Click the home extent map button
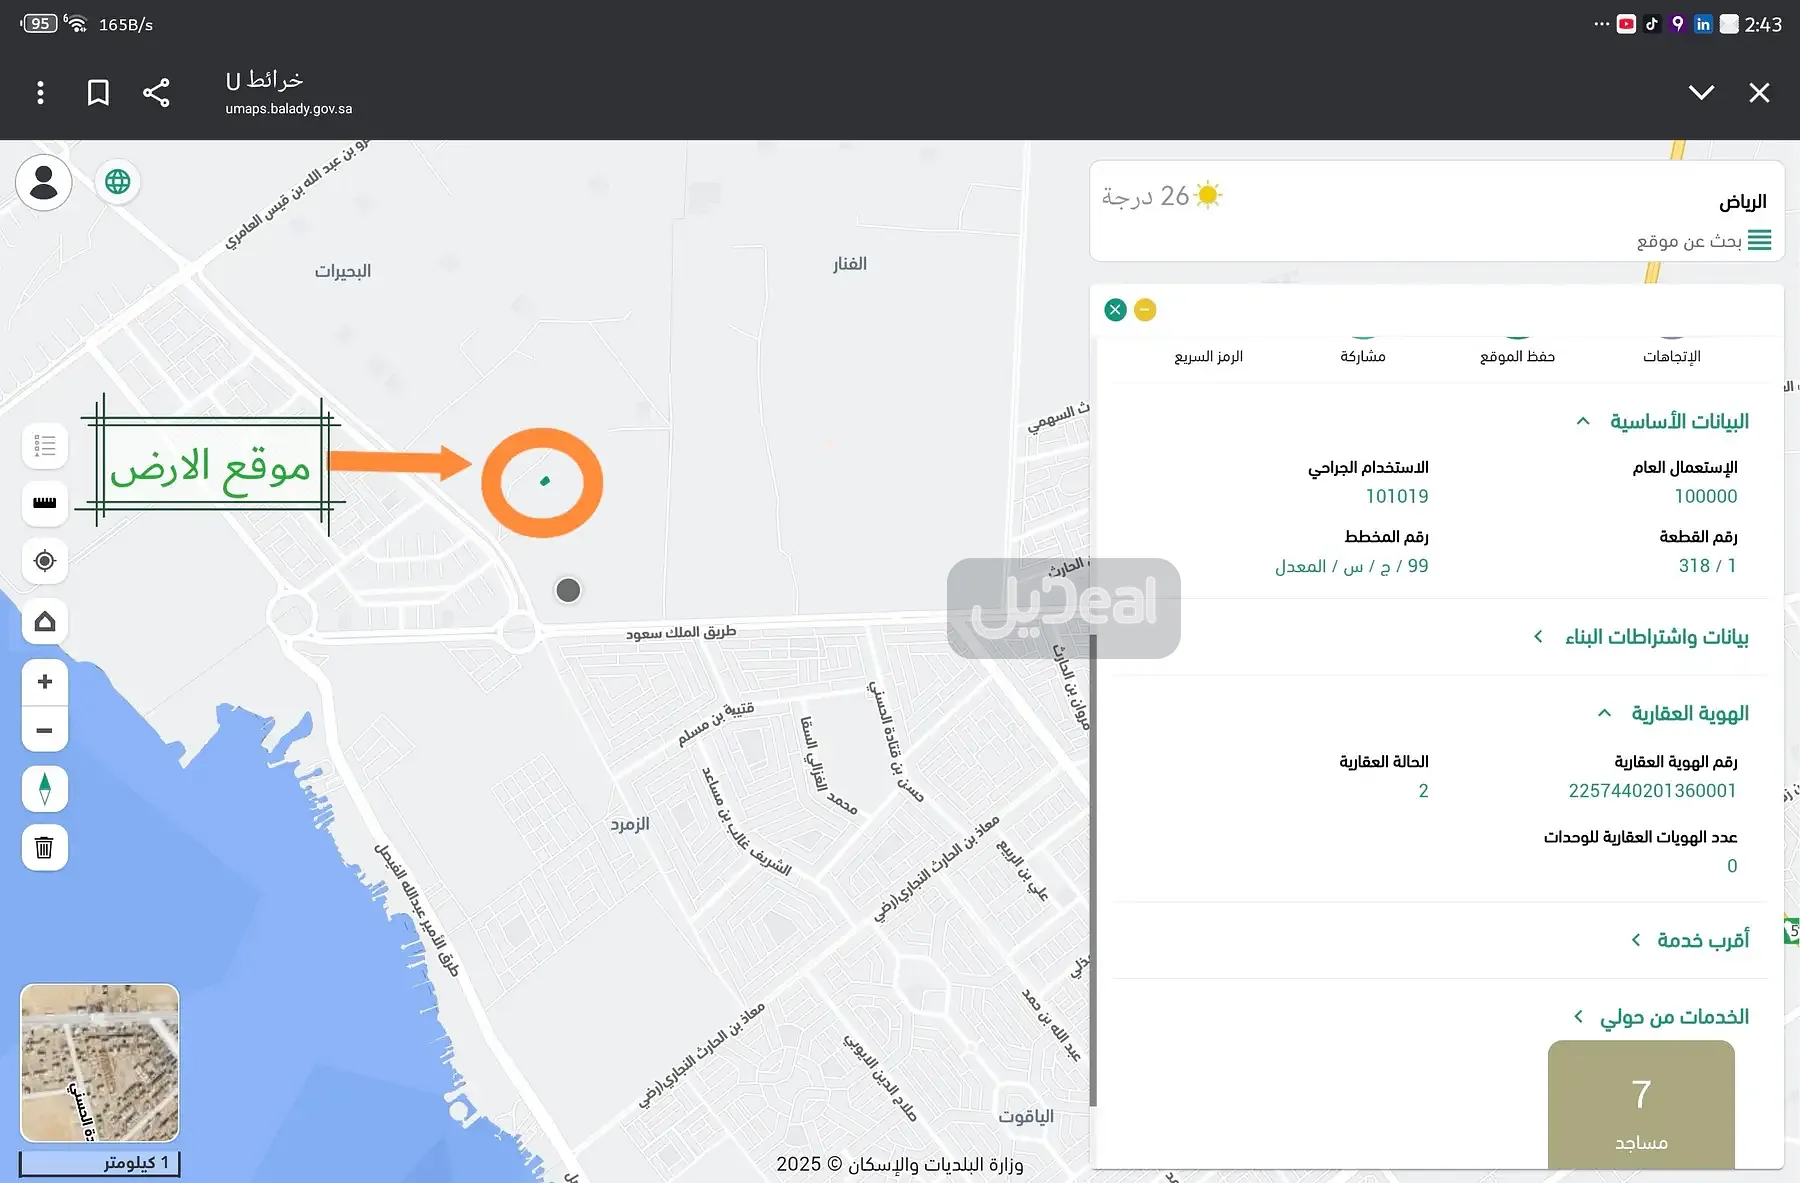 (x=45, y=622)
